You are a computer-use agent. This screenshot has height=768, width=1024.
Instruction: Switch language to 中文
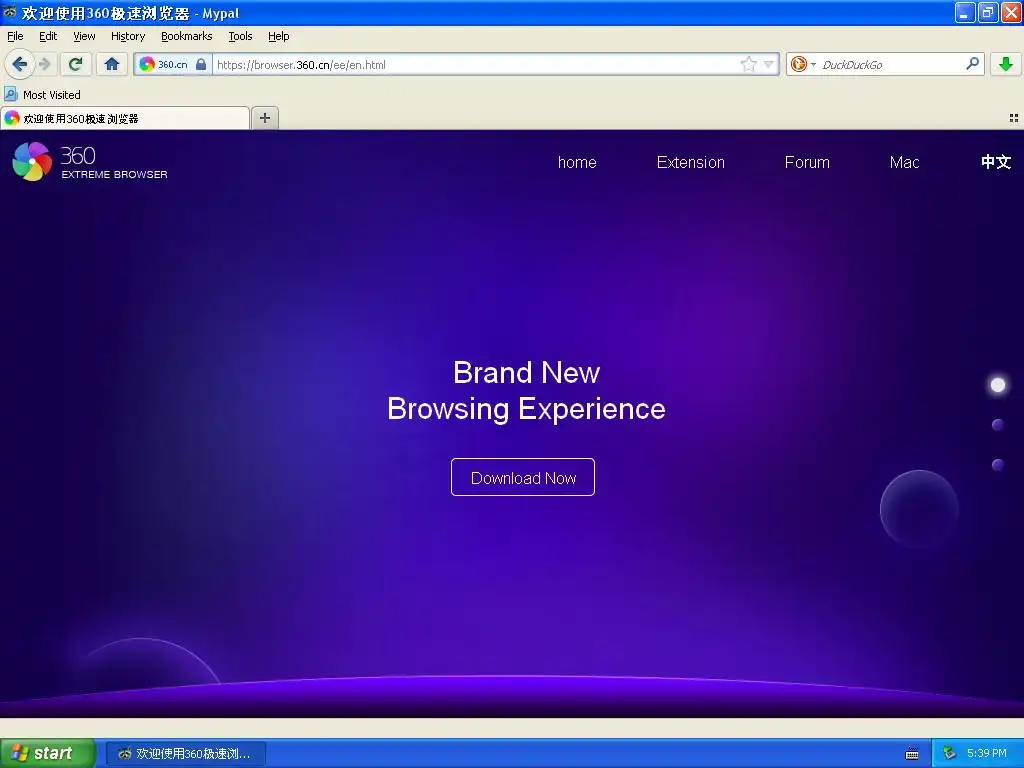[x=996, y=162]
